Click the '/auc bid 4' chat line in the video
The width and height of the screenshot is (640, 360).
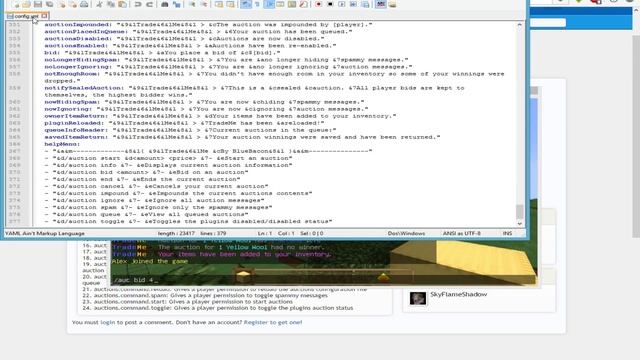pos(135,280)
